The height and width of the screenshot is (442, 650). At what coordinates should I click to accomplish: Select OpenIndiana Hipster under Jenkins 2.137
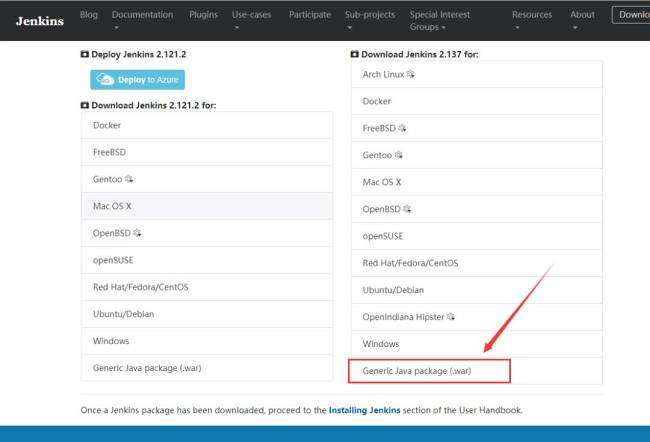477,317
